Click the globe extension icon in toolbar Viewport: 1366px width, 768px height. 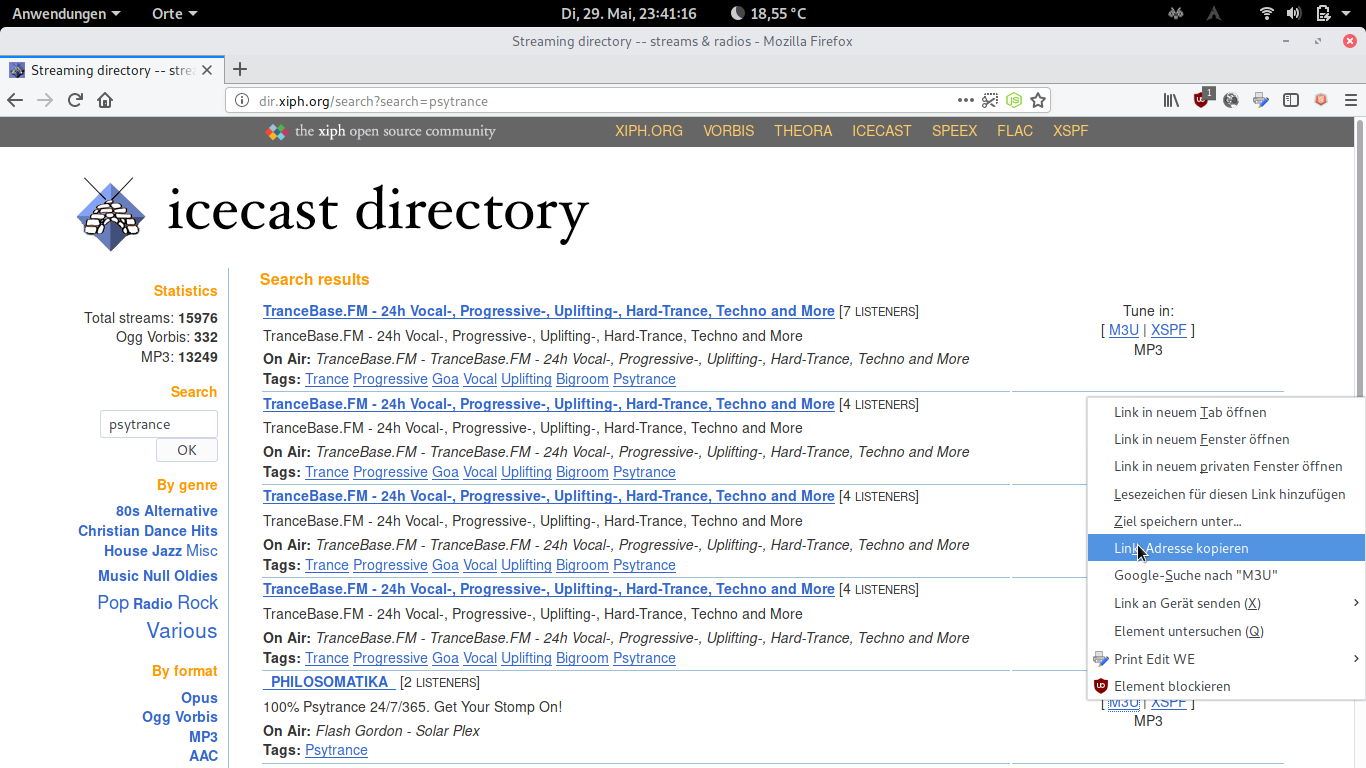click(x=1231, y=100)
